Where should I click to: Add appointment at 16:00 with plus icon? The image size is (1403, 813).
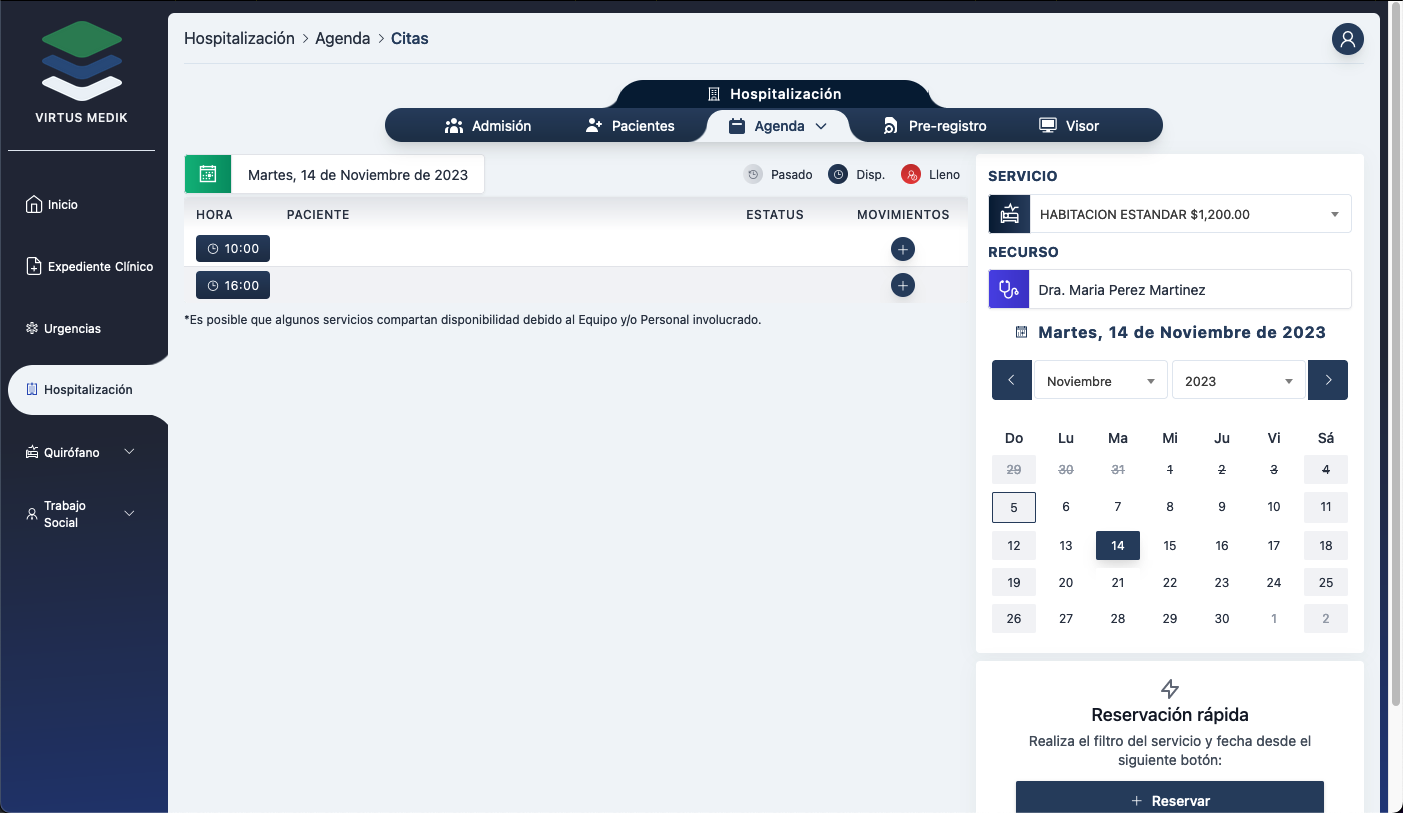(x=902, y=286)
